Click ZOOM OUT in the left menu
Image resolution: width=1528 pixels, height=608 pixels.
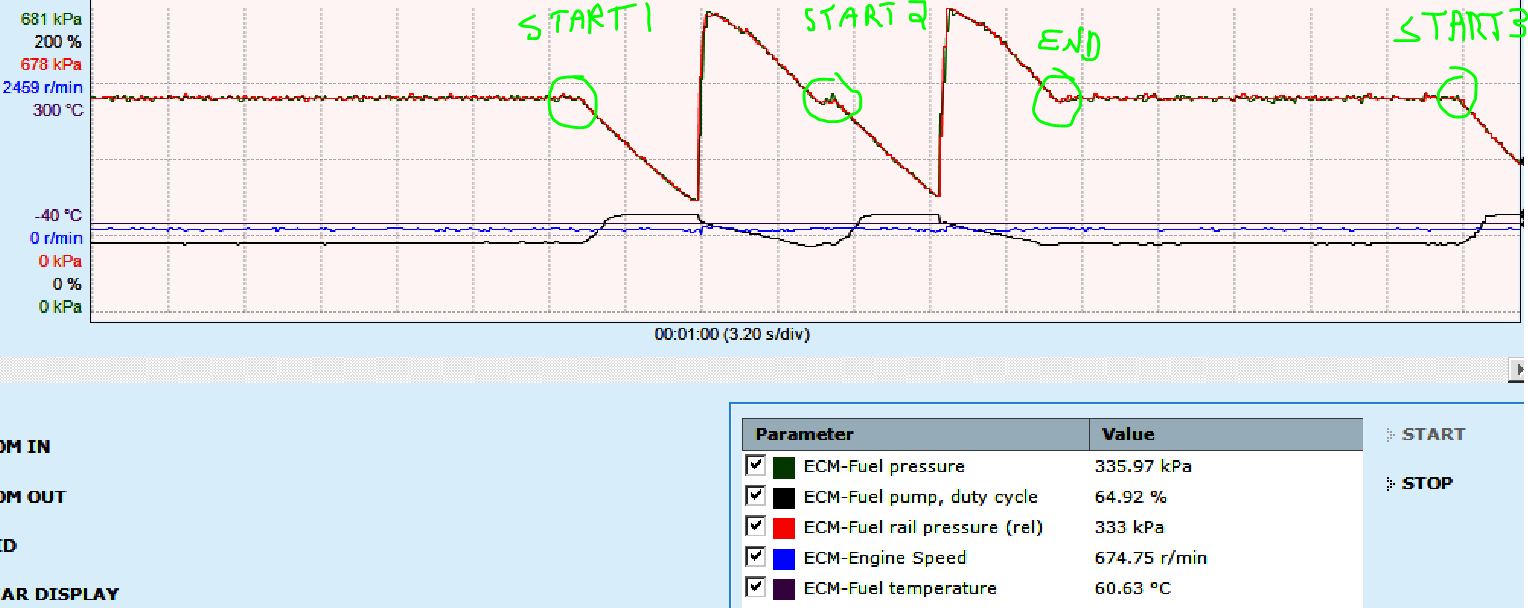point(30,497)
